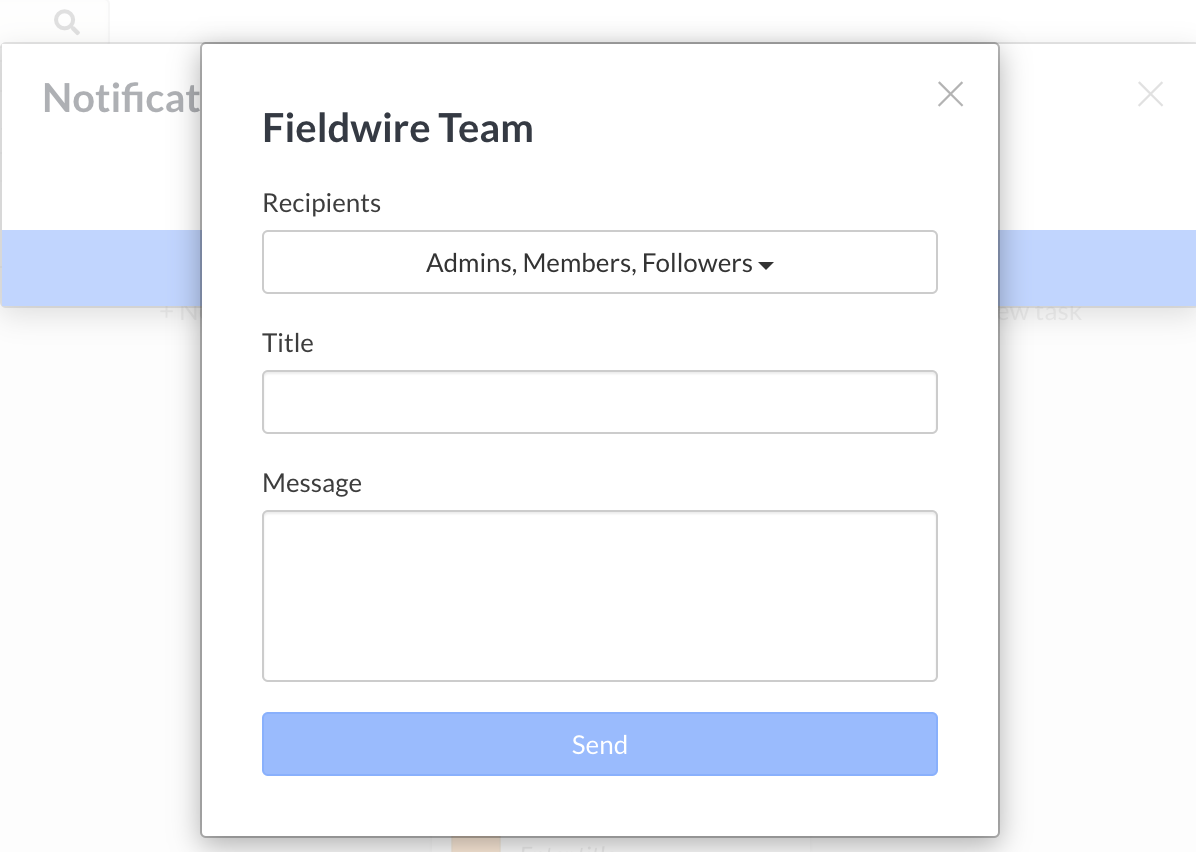
Task: Close the Fieldwire Team dialog
Action: click(950, 94)
